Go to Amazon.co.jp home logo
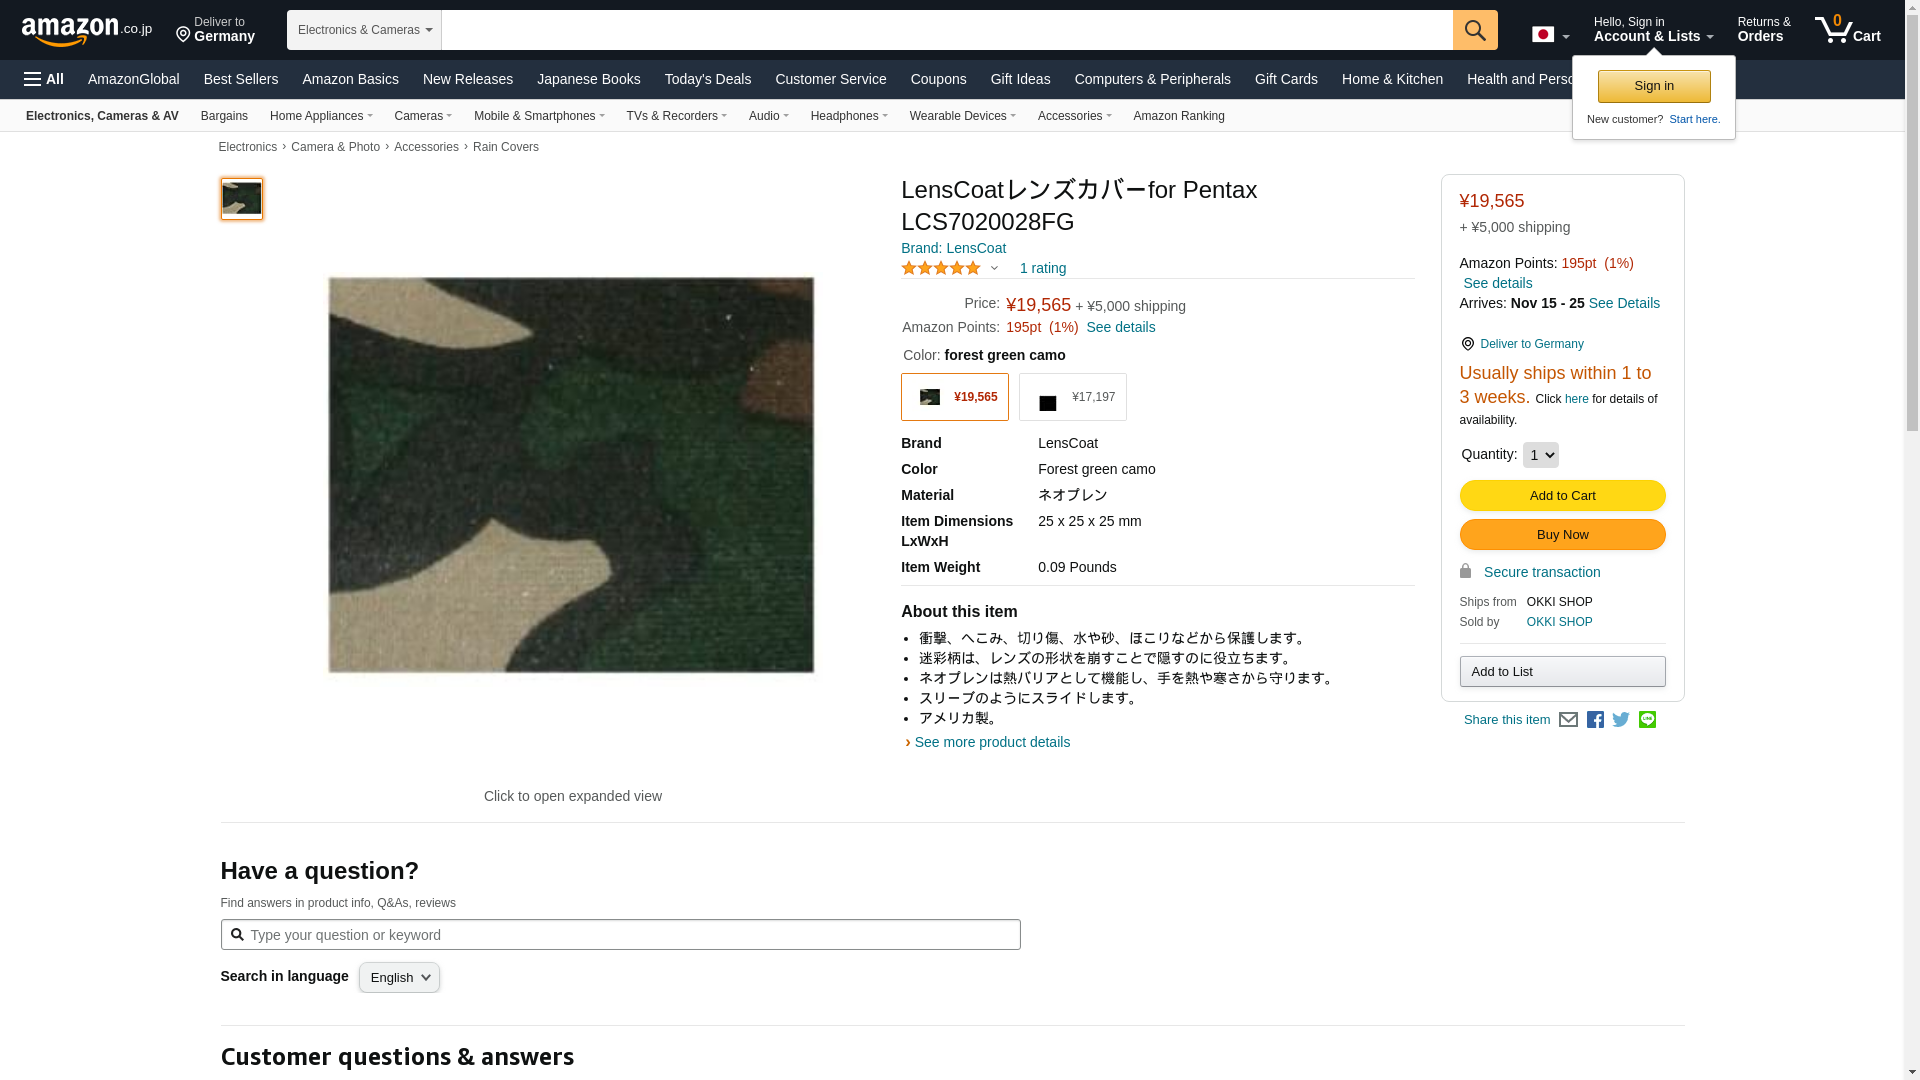 coord(87,30)
